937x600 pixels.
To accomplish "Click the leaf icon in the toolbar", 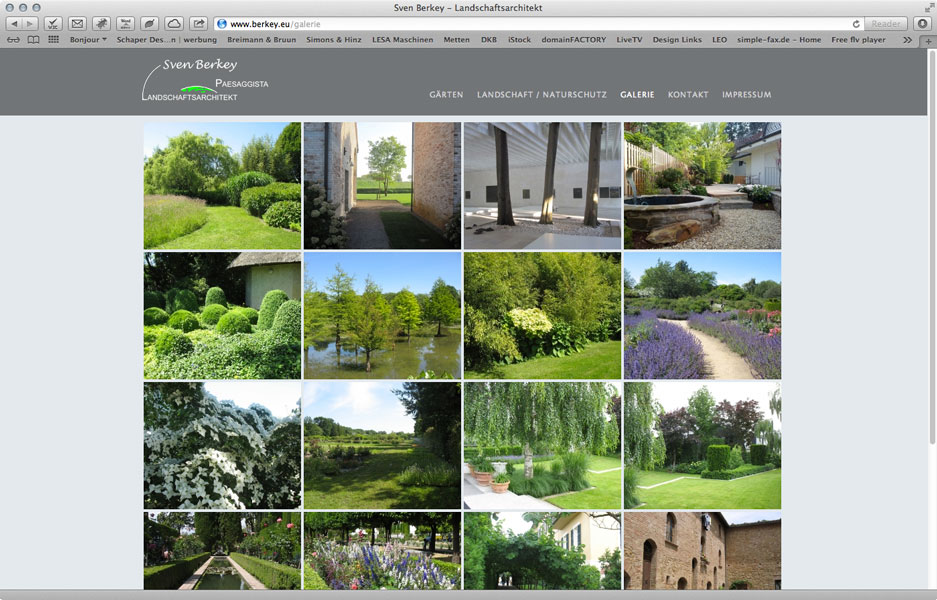I will click(x=149, y=24).
